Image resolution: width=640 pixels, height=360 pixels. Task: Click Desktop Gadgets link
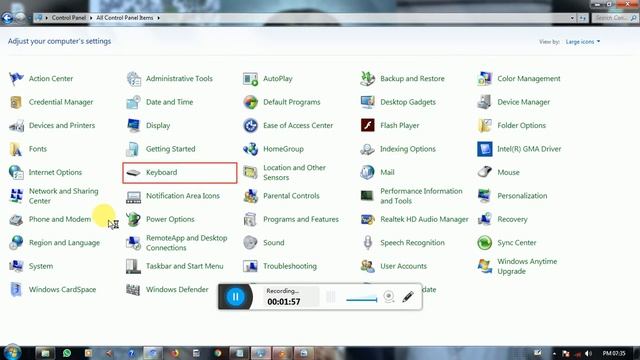408,102
